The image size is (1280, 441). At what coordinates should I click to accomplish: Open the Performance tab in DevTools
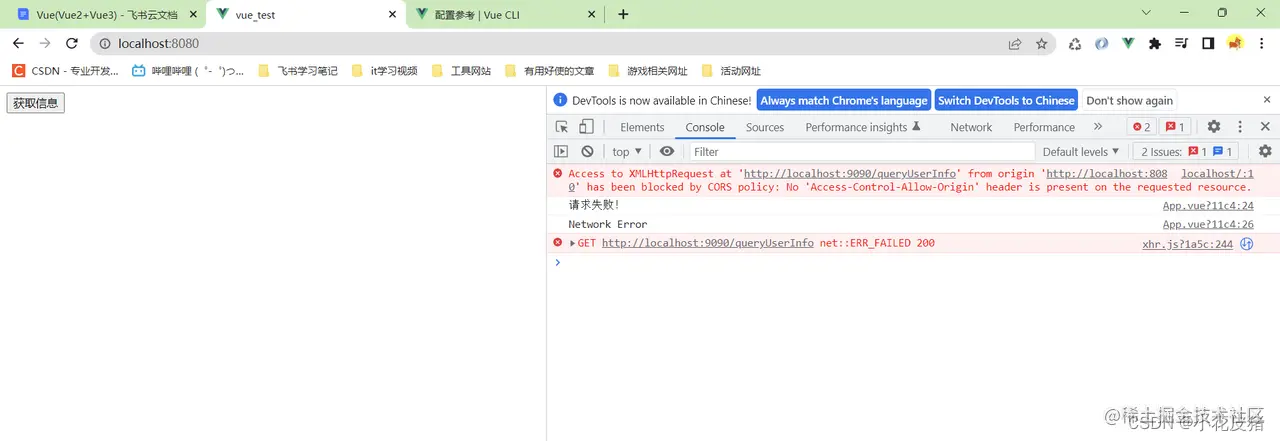click(x=1044, y=127)
